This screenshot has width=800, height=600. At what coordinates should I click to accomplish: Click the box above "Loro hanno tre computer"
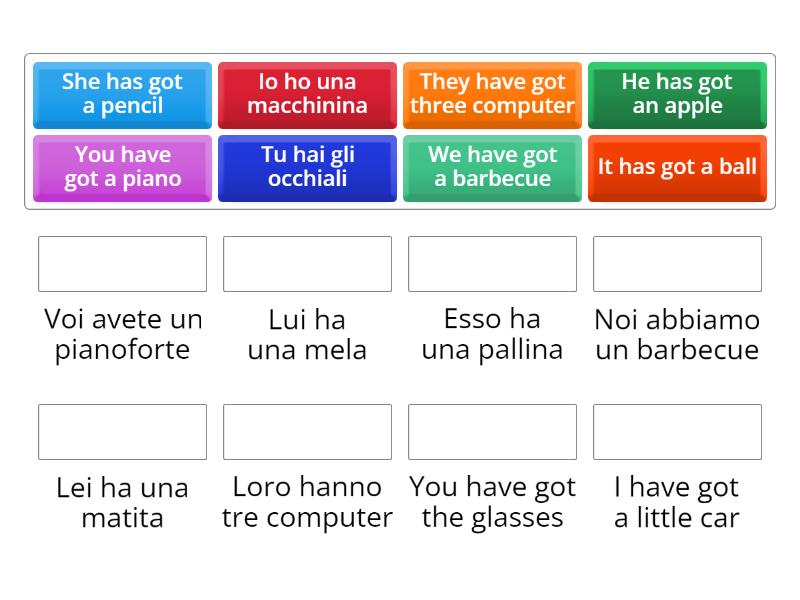[307, 432]
